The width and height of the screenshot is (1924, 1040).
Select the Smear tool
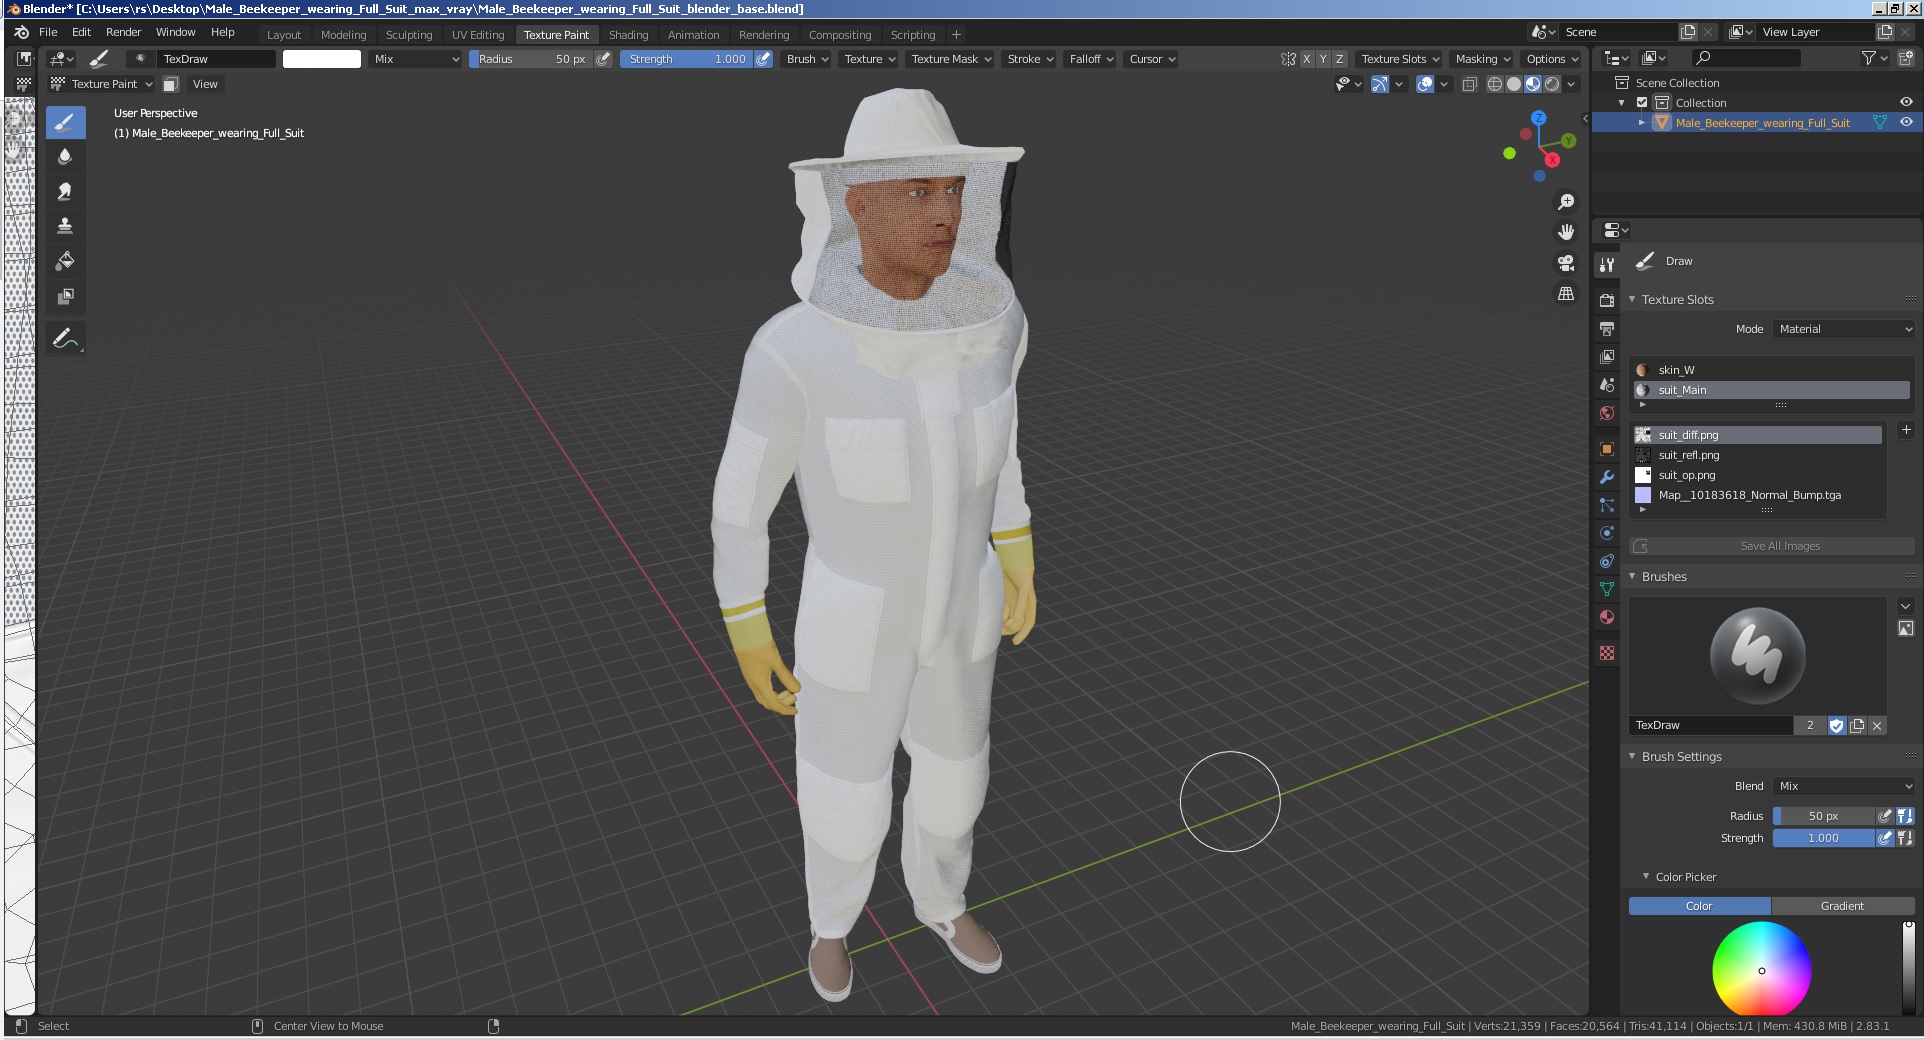[x=65, y=192]
